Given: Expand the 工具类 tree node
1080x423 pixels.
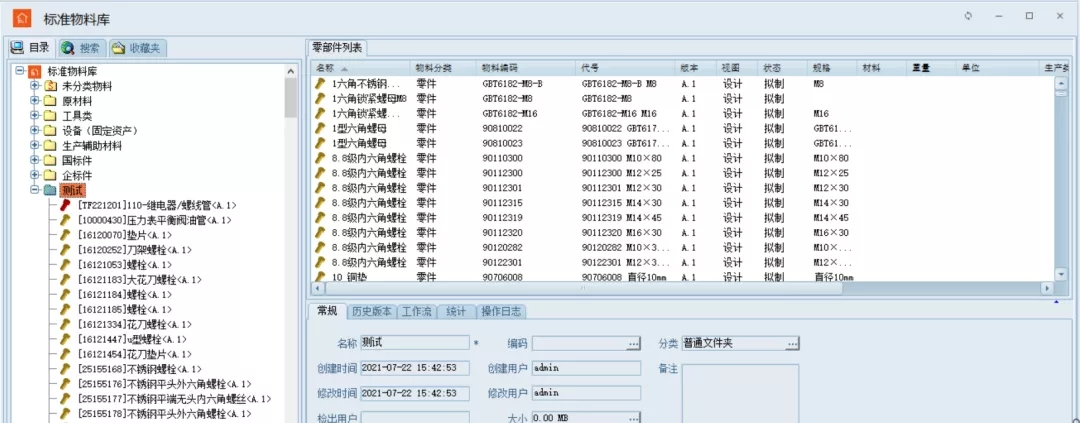Looking at the screenshot, I should tap(35, 116).
